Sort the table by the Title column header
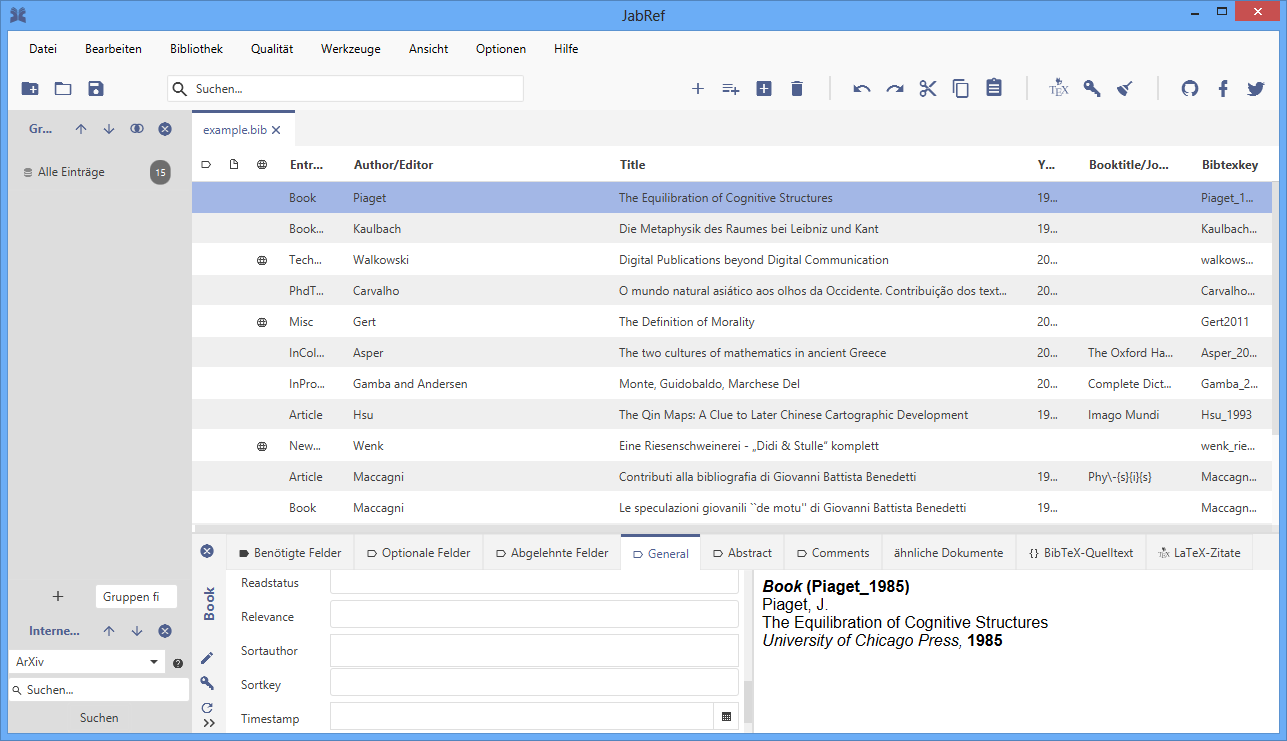 (x=632, y=165)
